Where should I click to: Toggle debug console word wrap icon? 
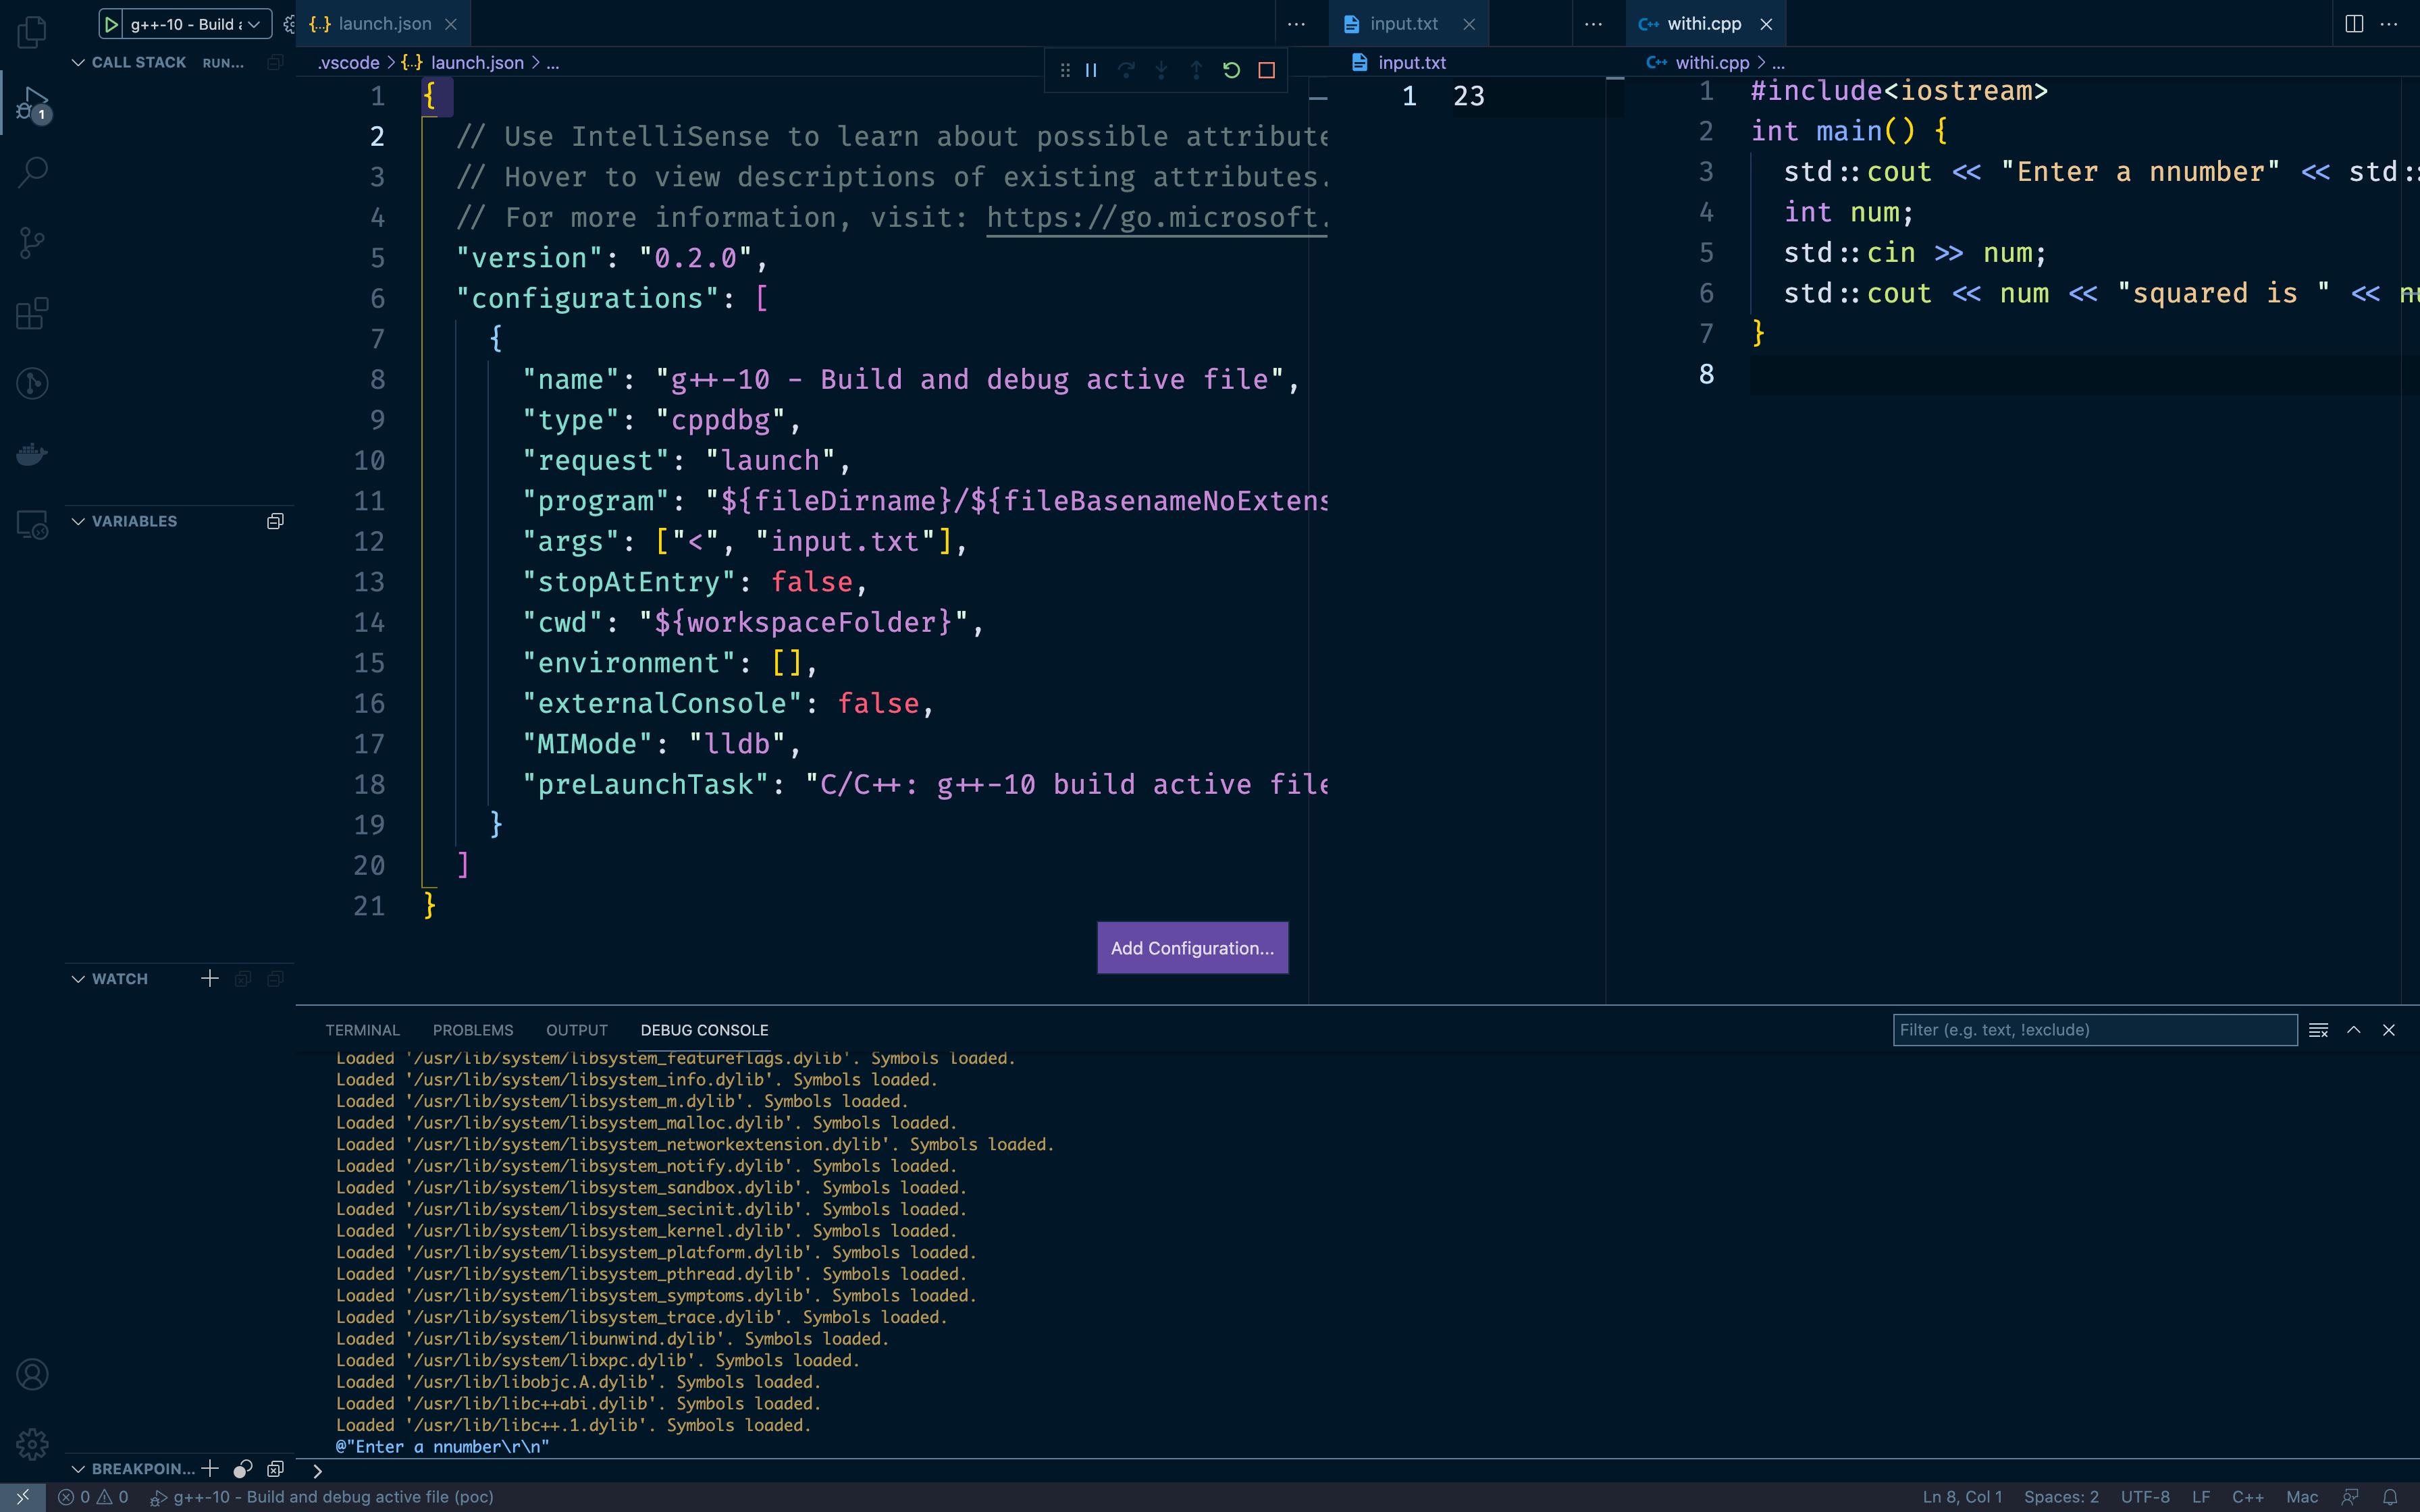[x=2318, y=1030]
